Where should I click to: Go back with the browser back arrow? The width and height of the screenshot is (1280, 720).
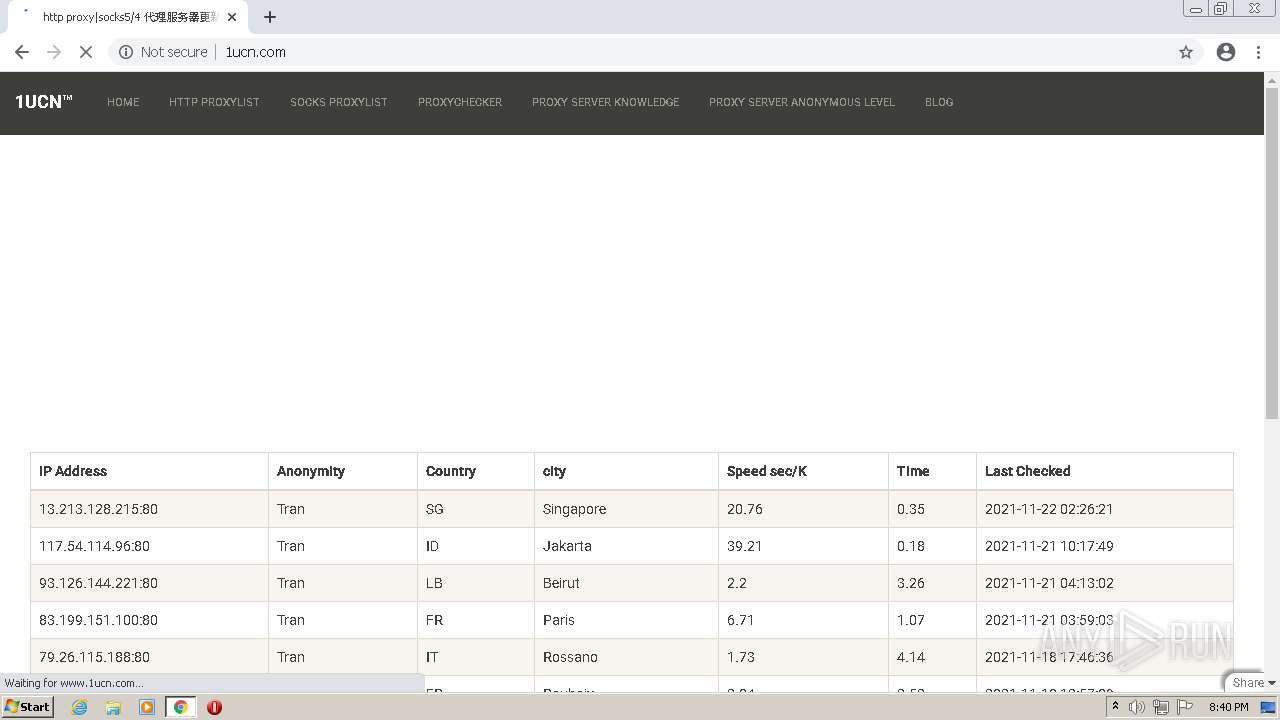tap(22, 52)
